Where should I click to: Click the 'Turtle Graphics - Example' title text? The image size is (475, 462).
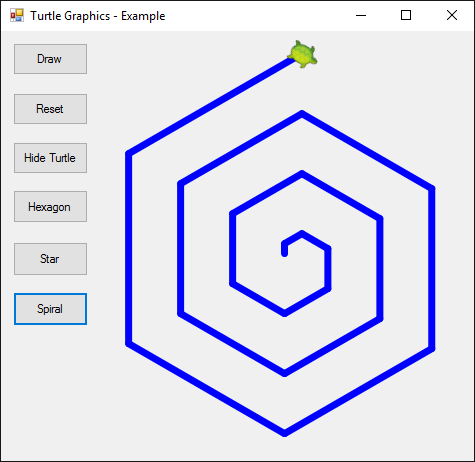98,16
